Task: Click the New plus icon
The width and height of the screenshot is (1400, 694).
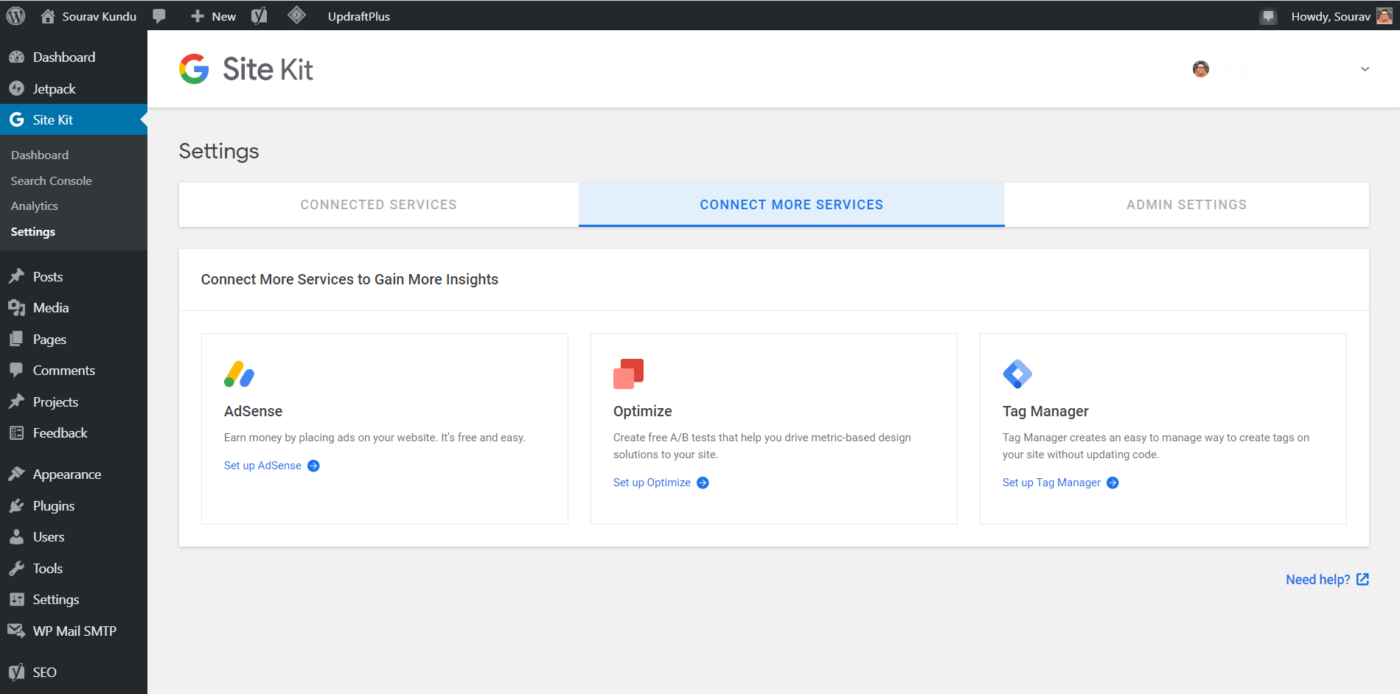Action: [x=197, y=16]
